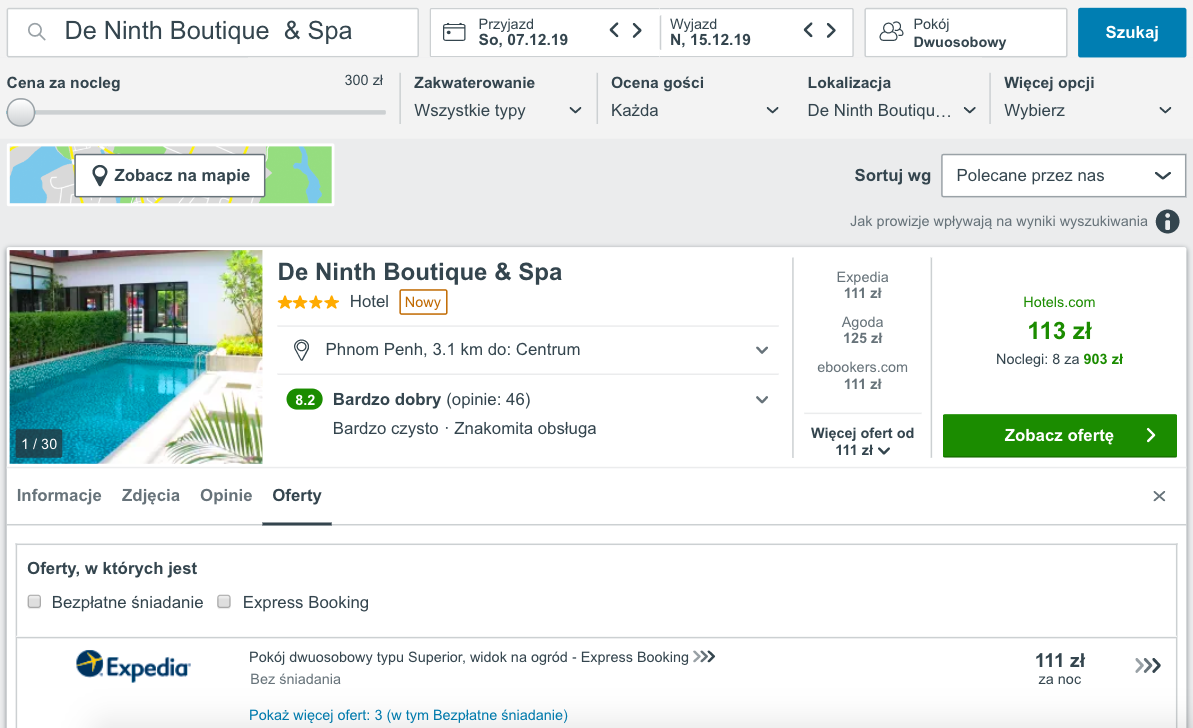Click the four-star rating icons
Viewport: 1193px width, 728px height.
pyautogui.click(x=308, y=302)
